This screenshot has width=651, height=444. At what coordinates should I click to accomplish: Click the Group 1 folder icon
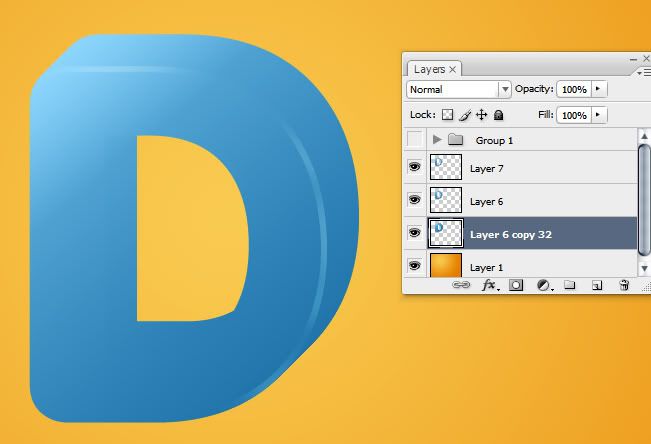[x=455, y=140]
